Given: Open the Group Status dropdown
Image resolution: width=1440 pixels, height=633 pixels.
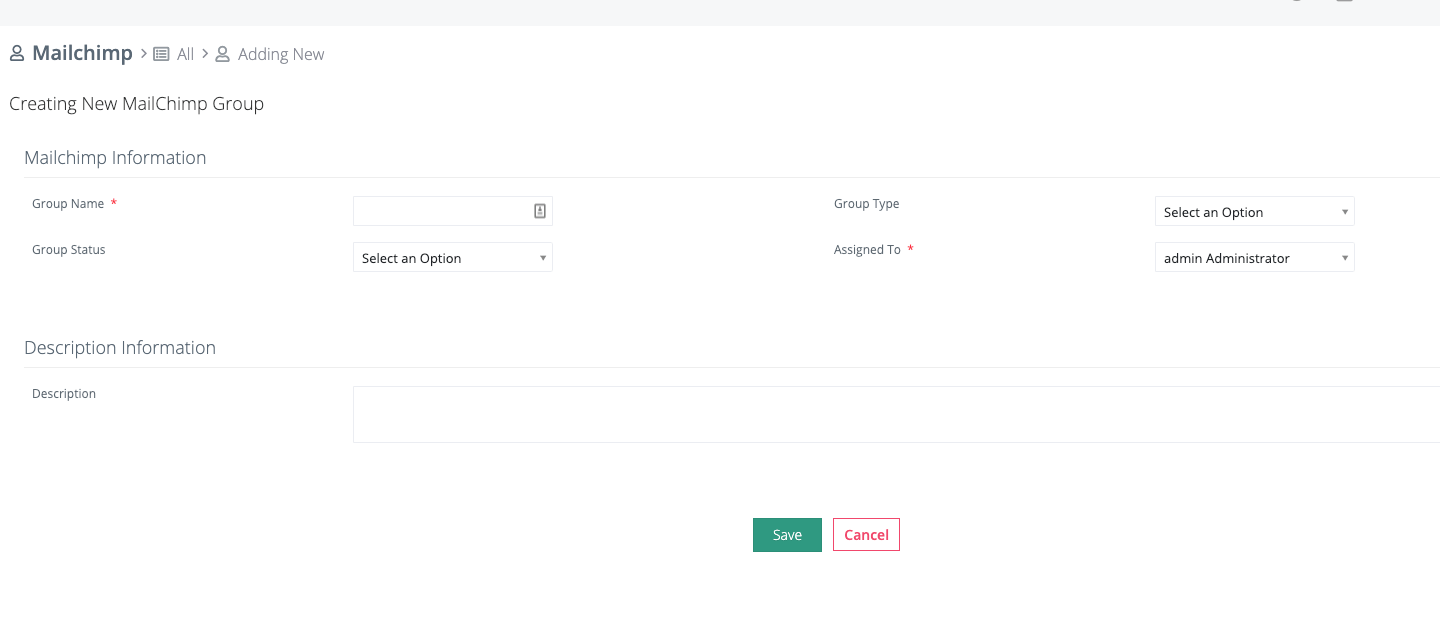Looking at the screenshot, I should [452, 257].
